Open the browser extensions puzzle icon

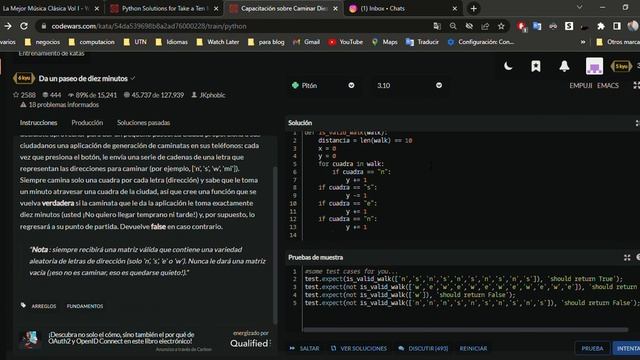(x=601, y=26)
